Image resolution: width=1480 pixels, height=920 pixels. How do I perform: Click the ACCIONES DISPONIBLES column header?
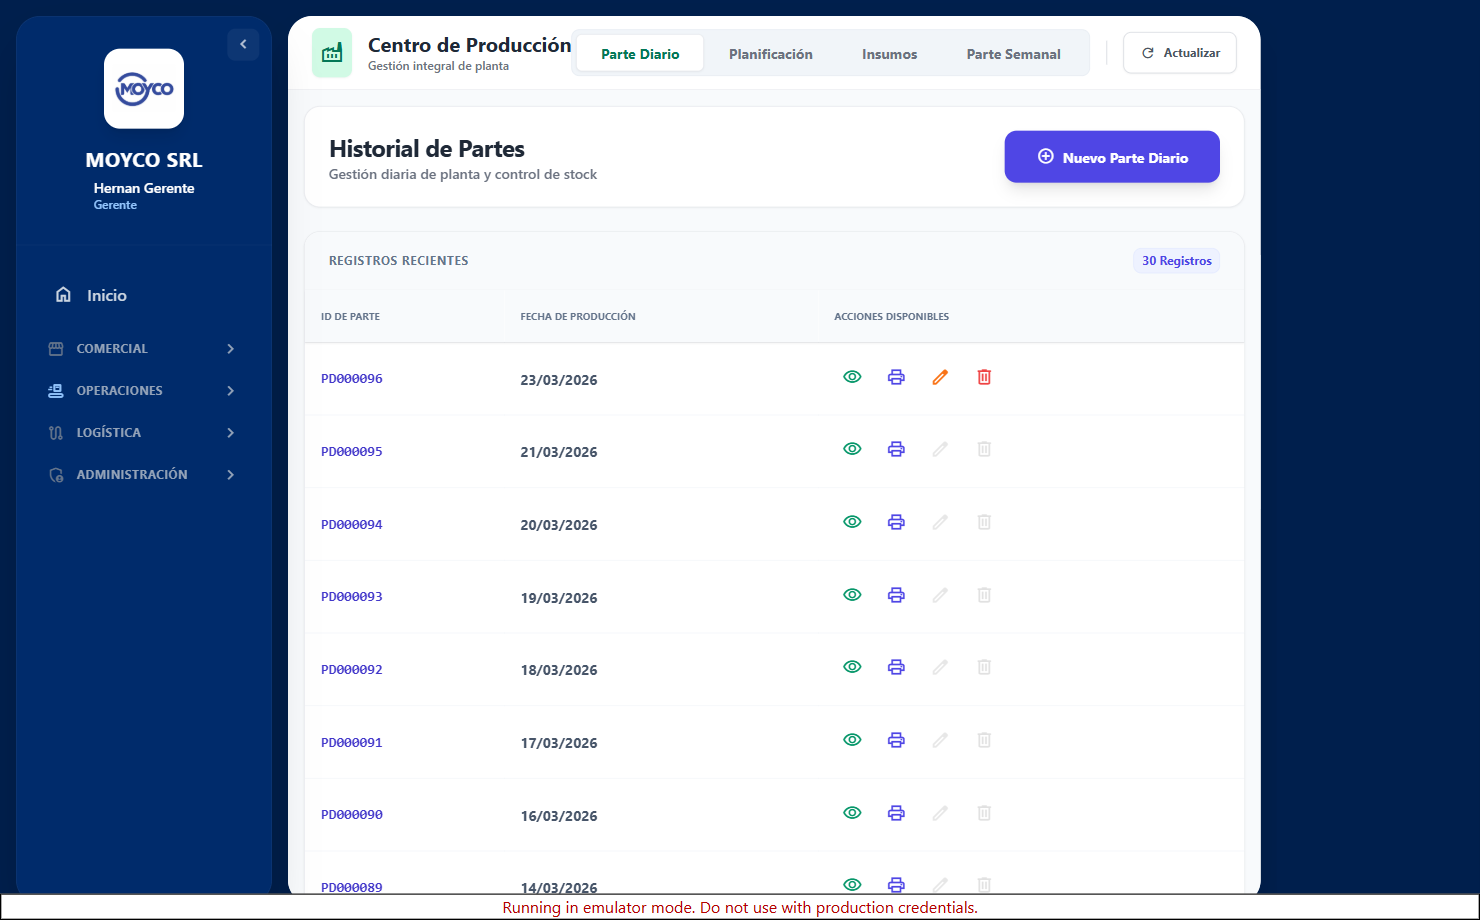click(x=892, y=317)
